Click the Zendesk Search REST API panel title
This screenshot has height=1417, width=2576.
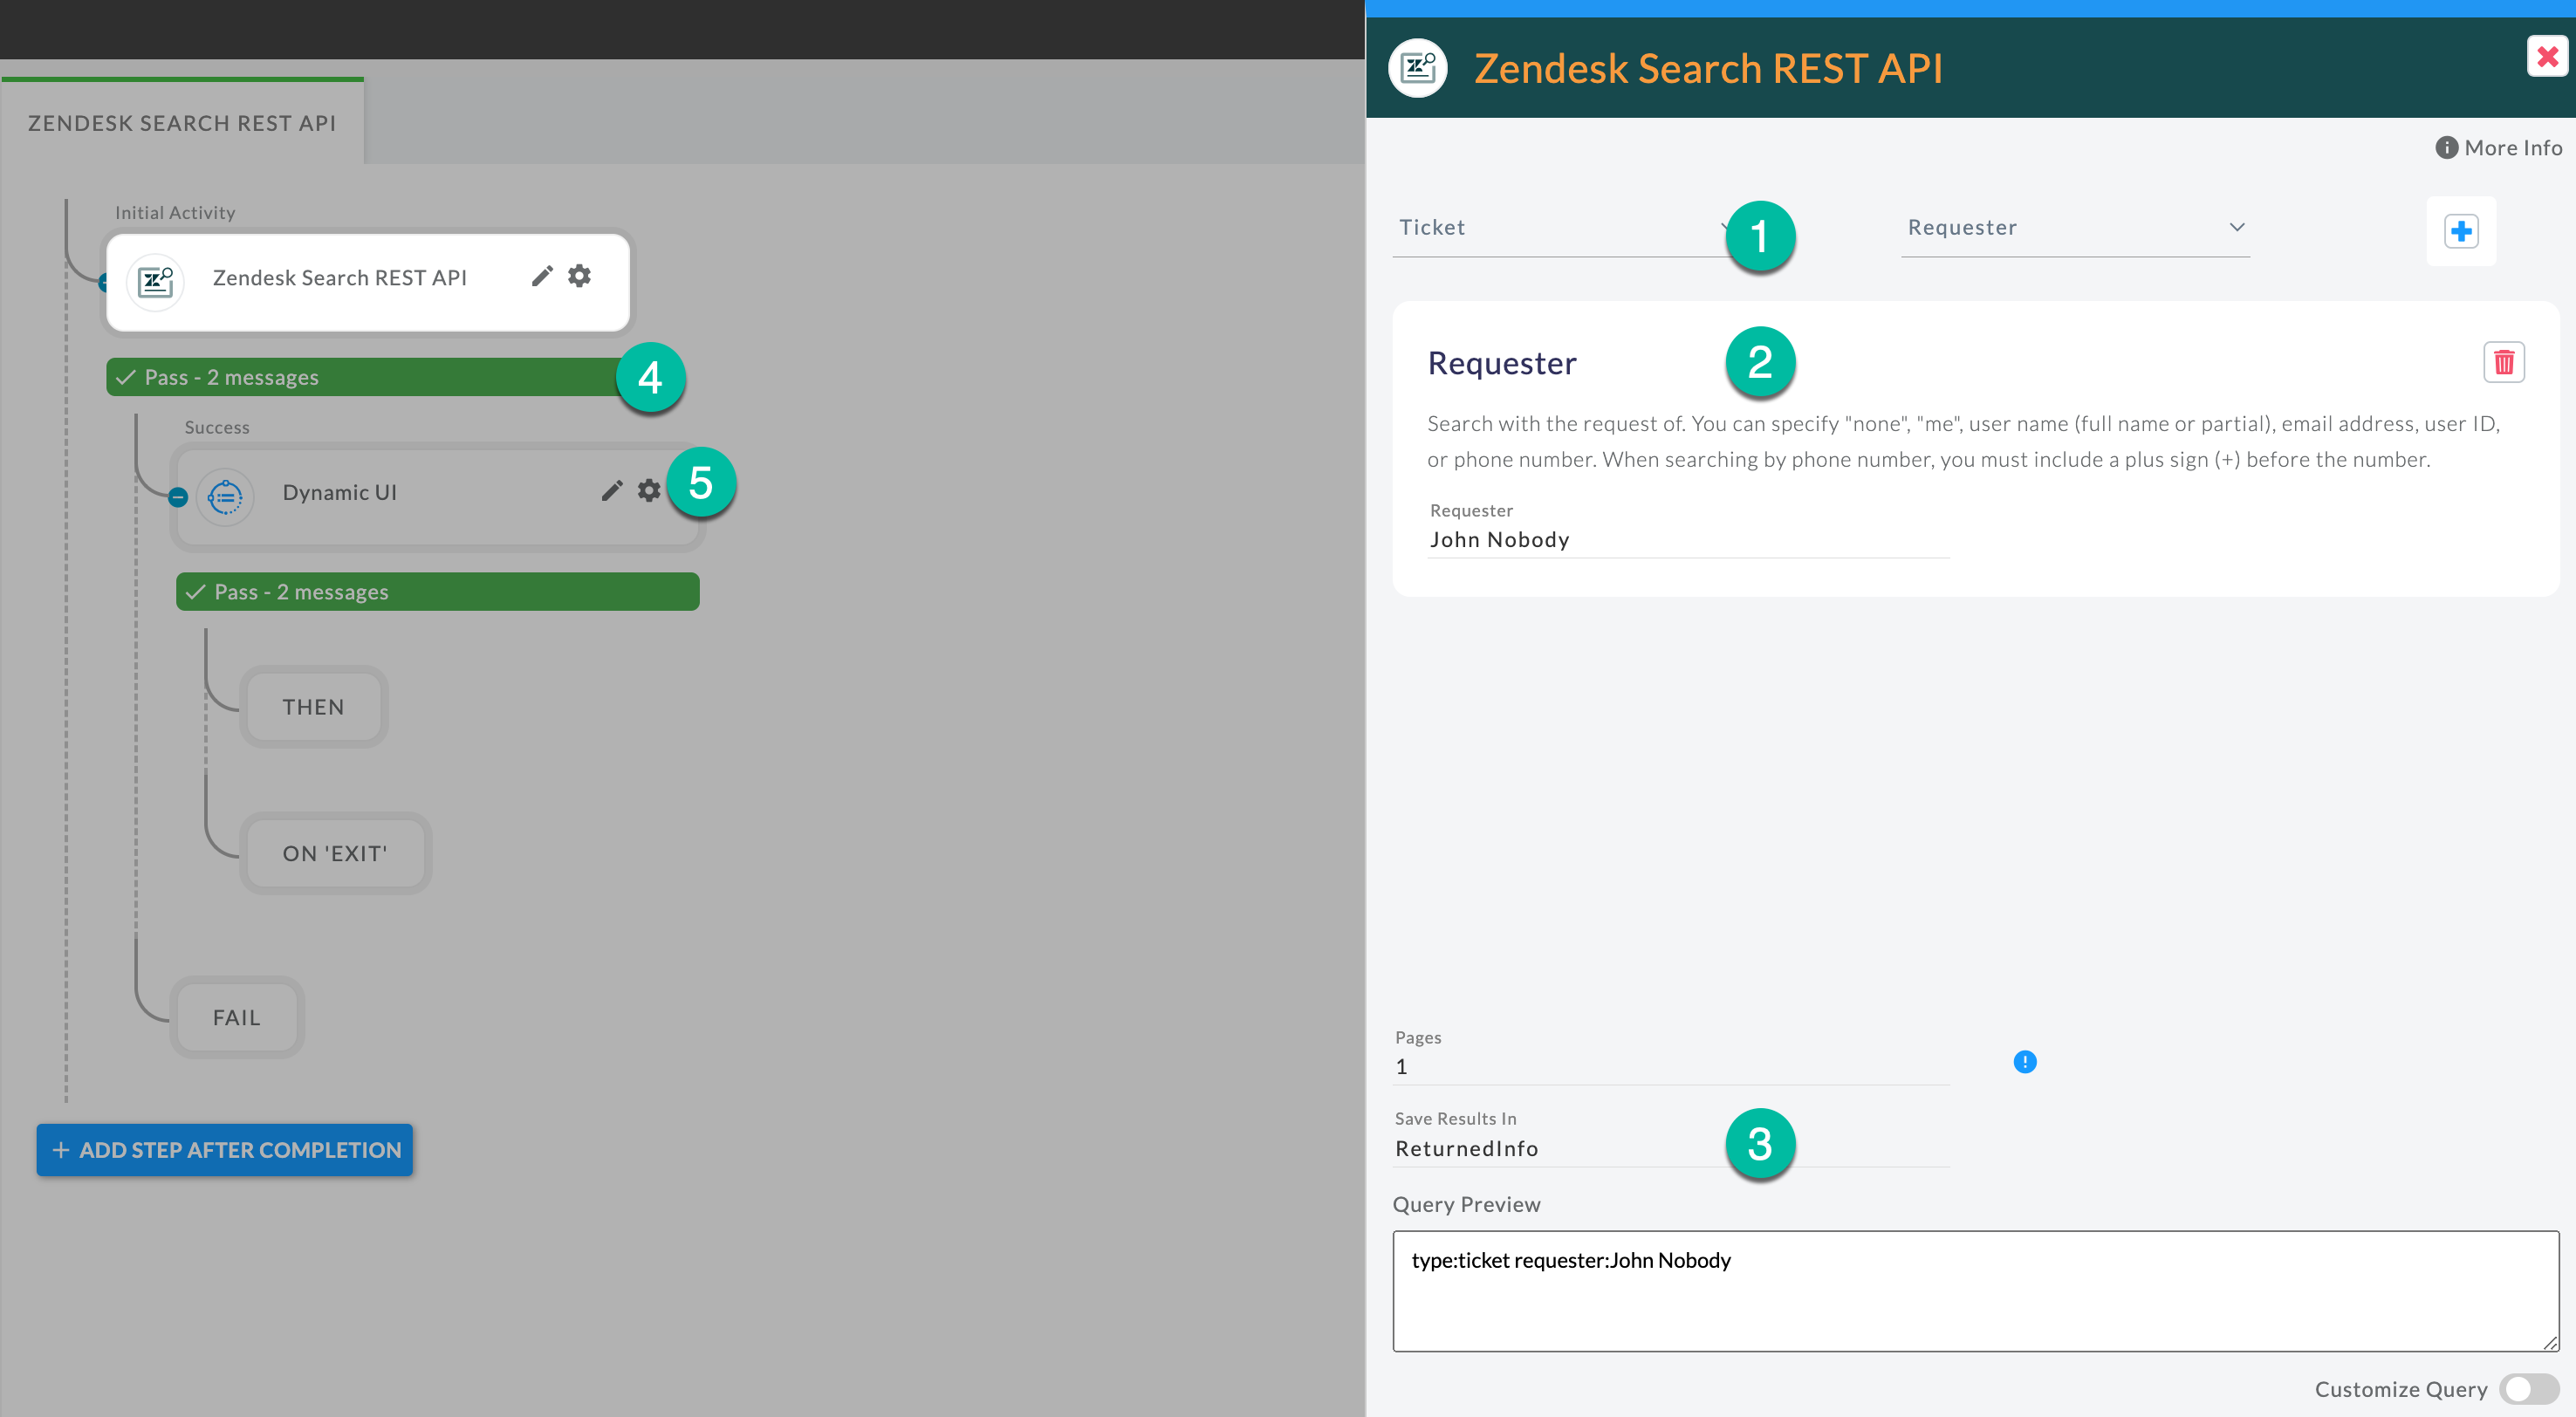coord(1708,68)
